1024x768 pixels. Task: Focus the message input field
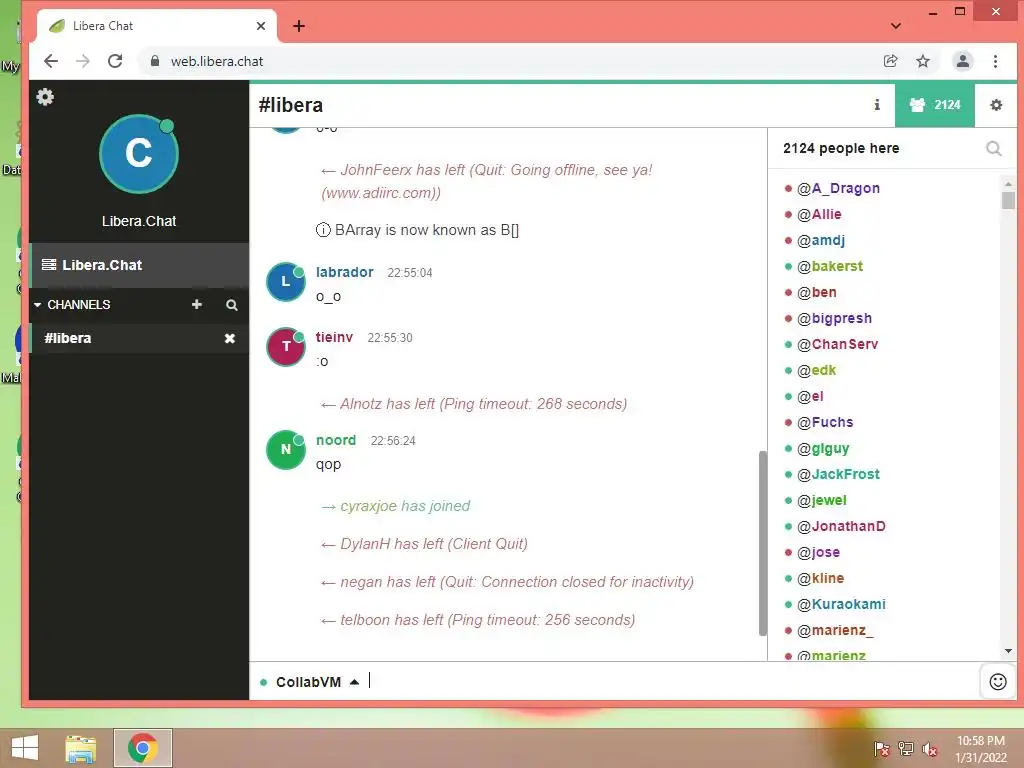671,681
